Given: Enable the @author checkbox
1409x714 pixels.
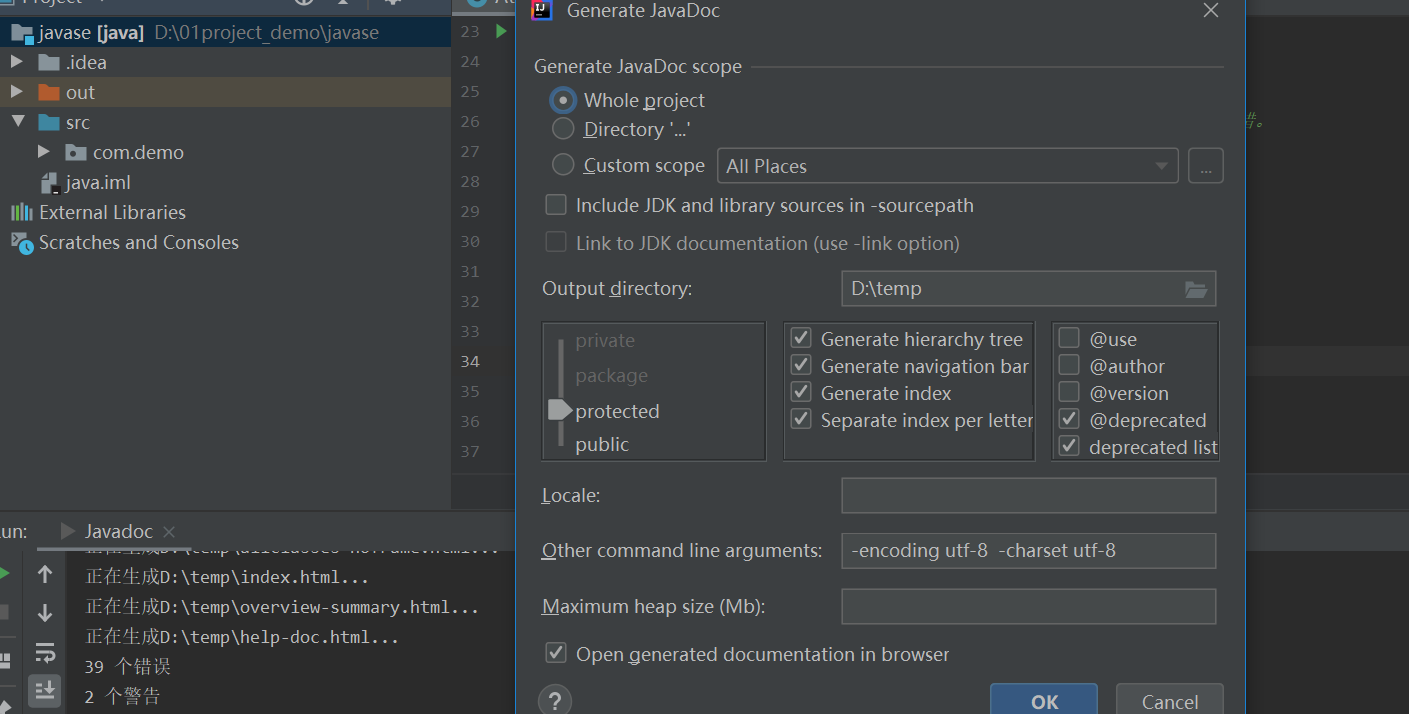Looking at the screenshot, I should pyautogui.click(x=1069, y=366).
